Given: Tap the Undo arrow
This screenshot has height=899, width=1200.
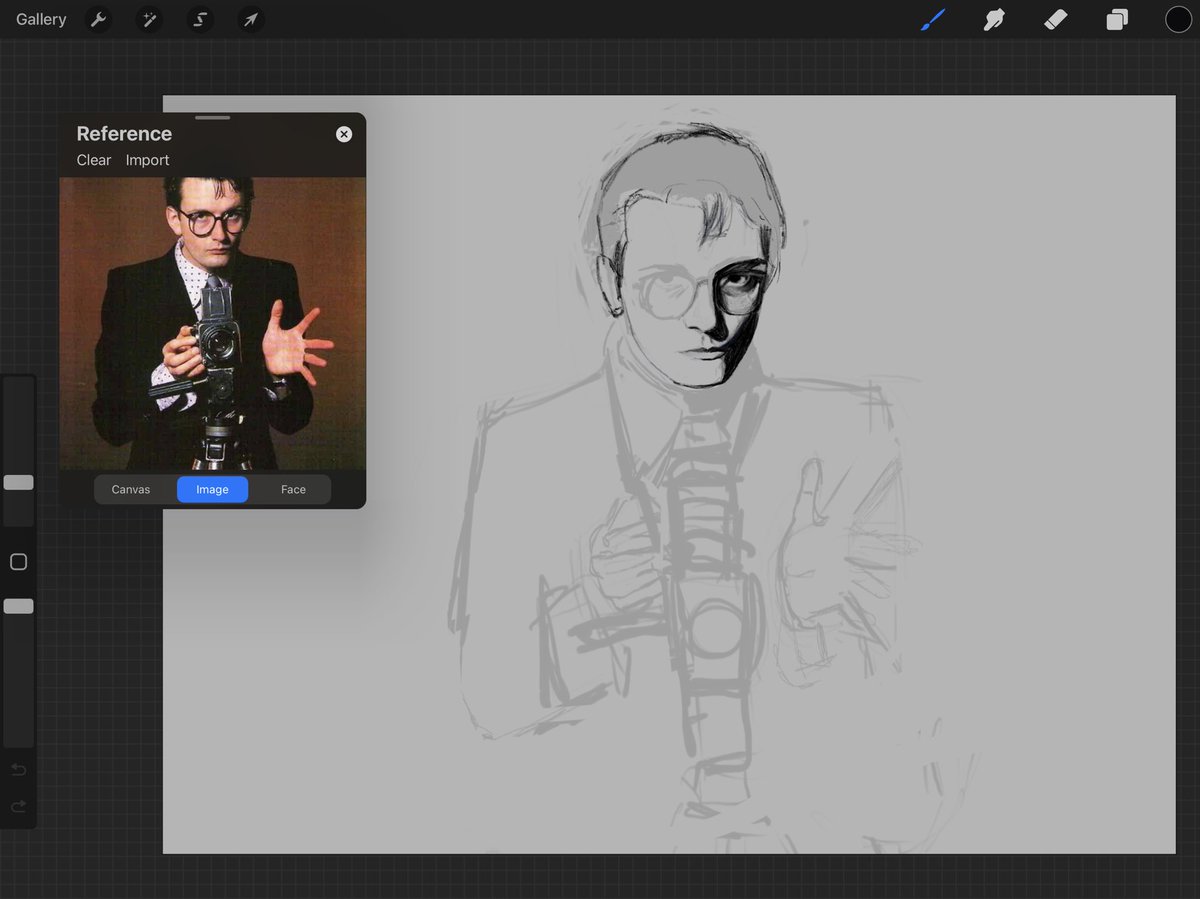Looking at the screenshot, I should click(18, 769).
